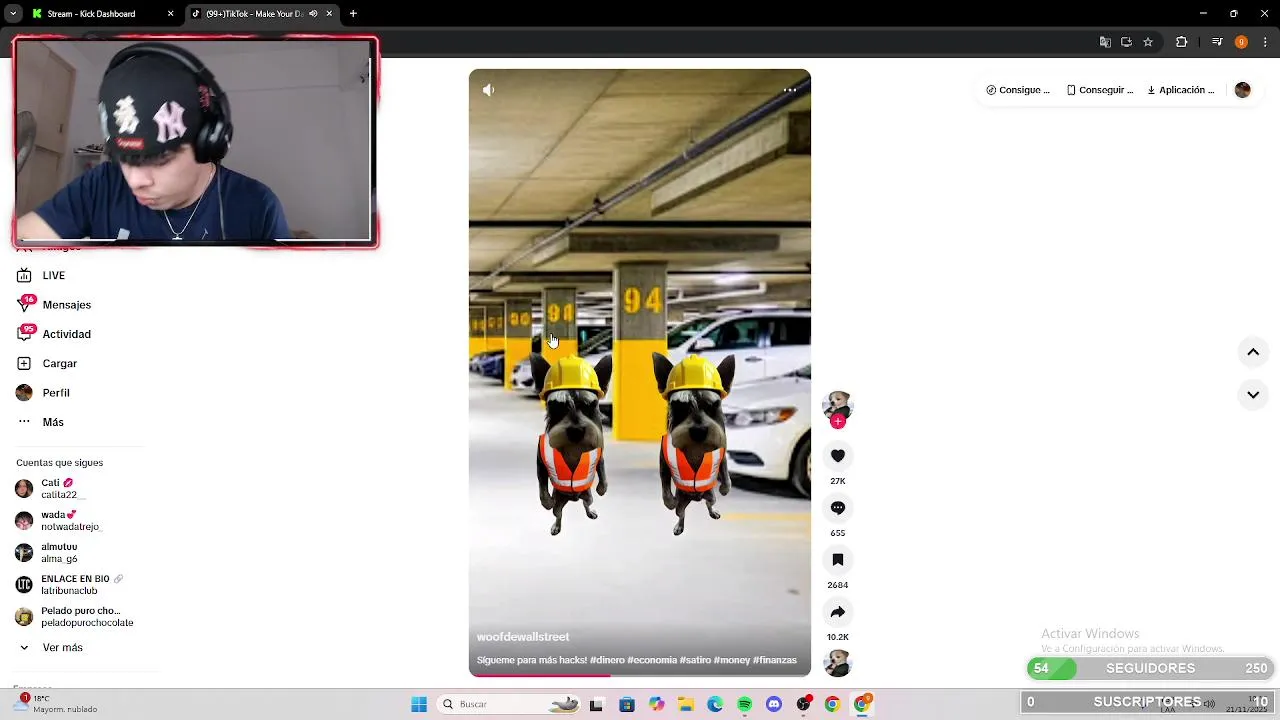Viewport: 1280px width, 720px height.
Task: Open followed account latribunaclub
Action: 68,584
